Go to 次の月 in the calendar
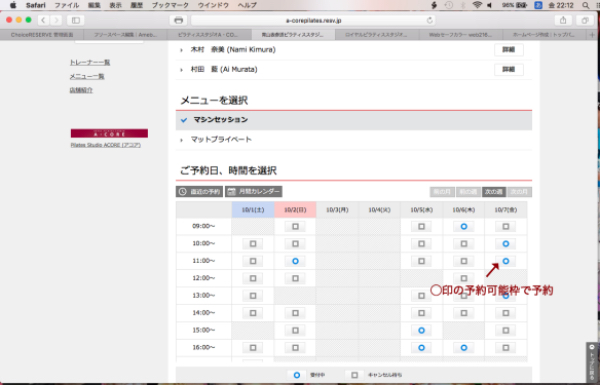This screenshot has height=385, width=600. point(519,192)
